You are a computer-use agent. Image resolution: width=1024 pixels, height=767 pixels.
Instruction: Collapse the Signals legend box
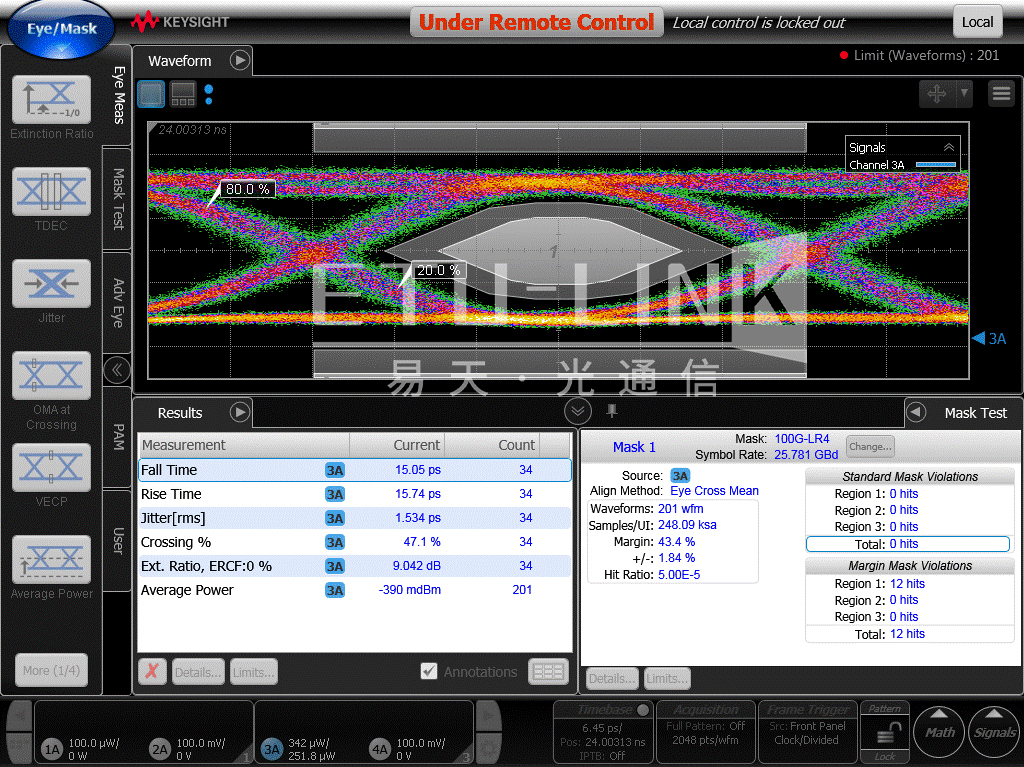point(948,147)
